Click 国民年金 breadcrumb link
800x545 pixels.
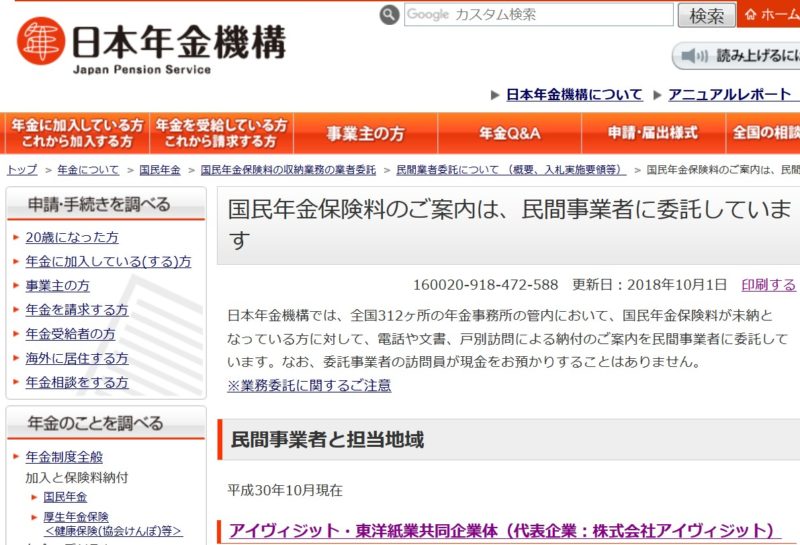160,170
